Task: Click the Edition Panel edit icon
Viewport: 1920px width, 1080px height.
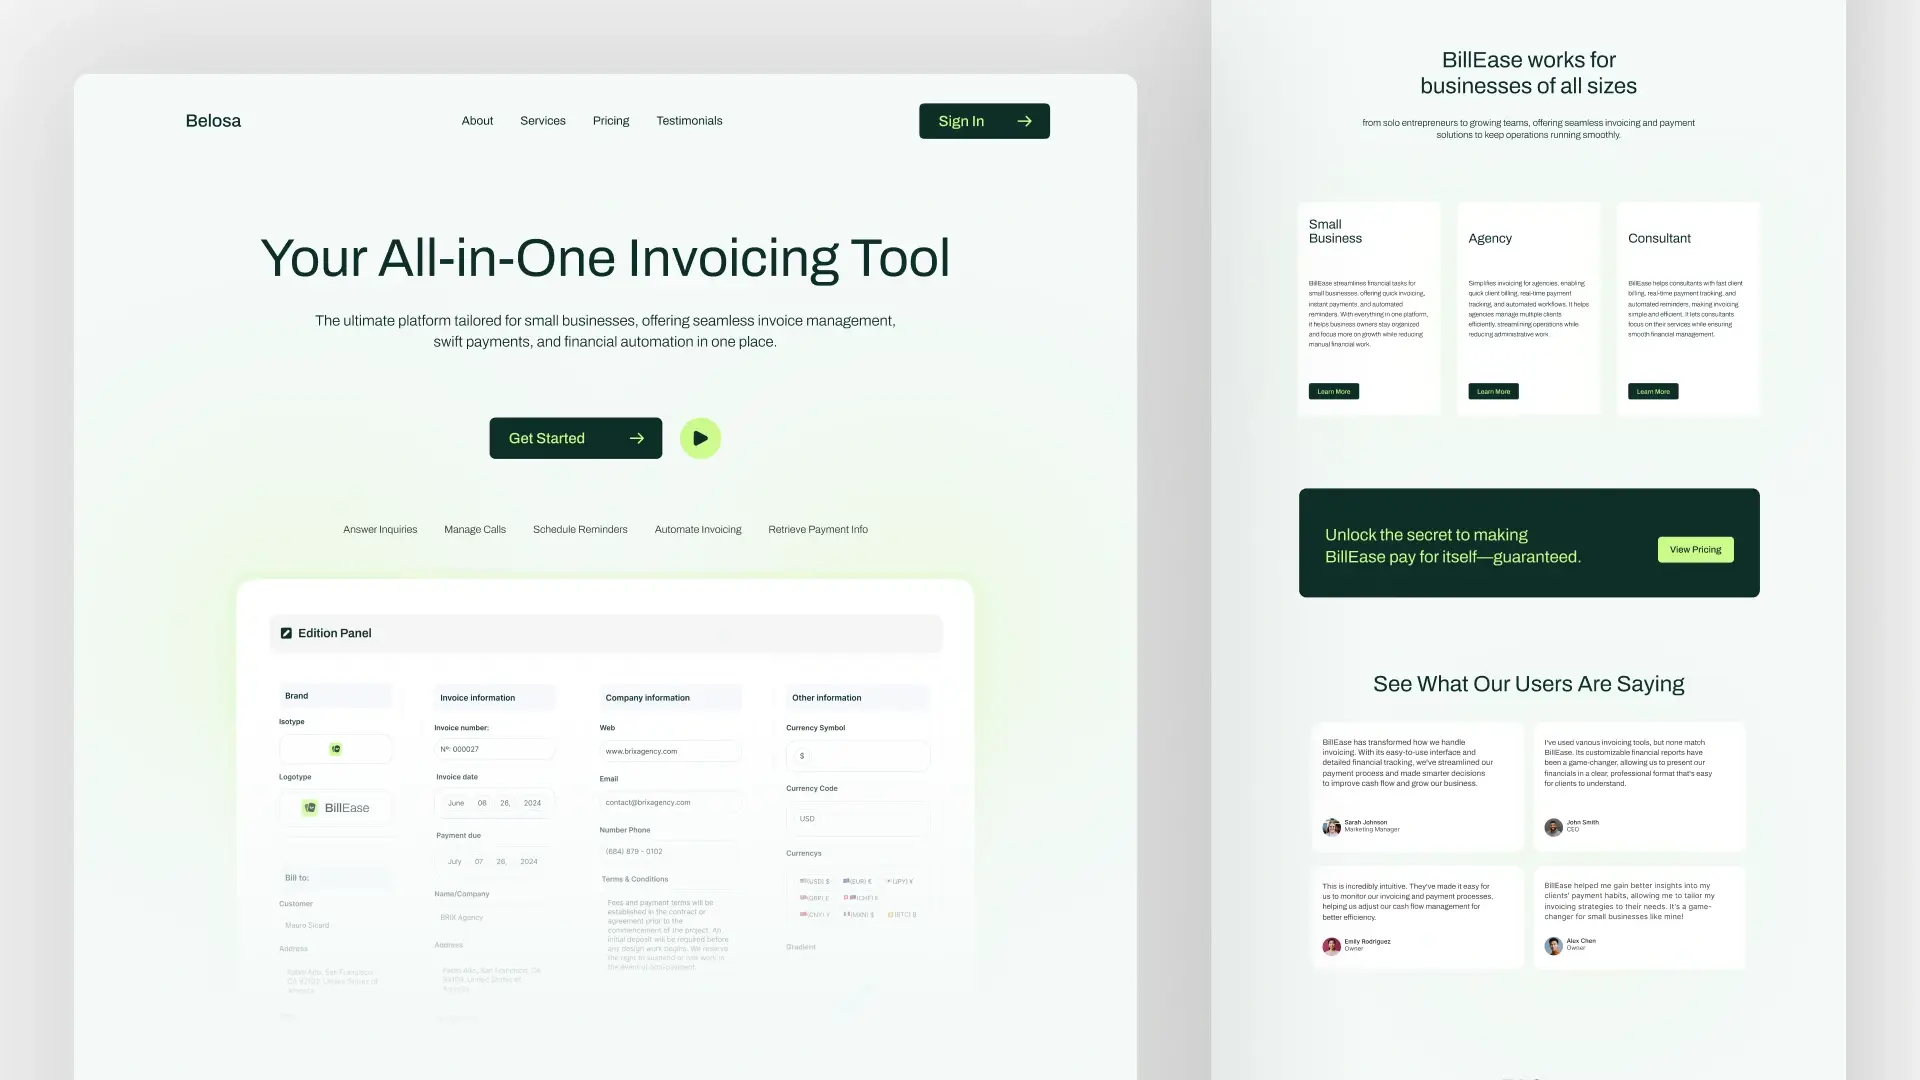Action: pyautogui.click(x=286, y=633)
